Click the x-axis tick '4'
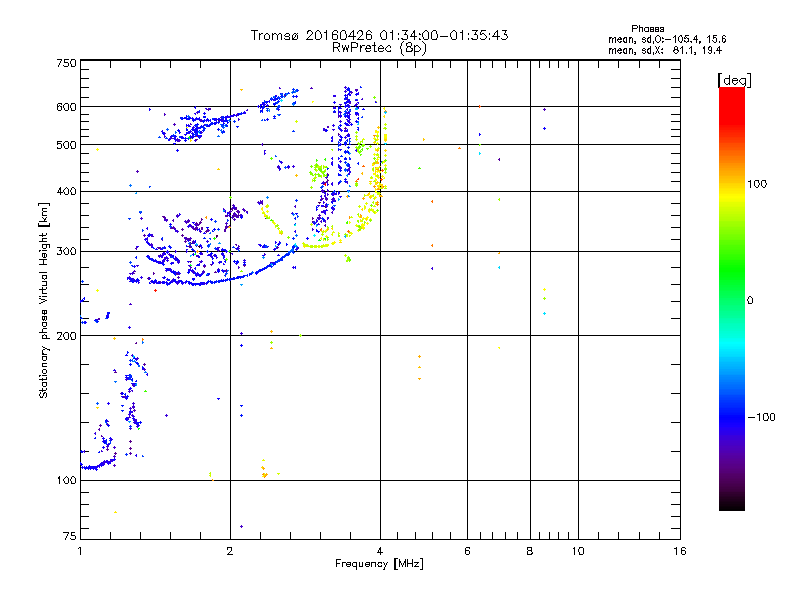Viewport: 800px width, 600px height. pyautogui.click(x=380, y=551)
